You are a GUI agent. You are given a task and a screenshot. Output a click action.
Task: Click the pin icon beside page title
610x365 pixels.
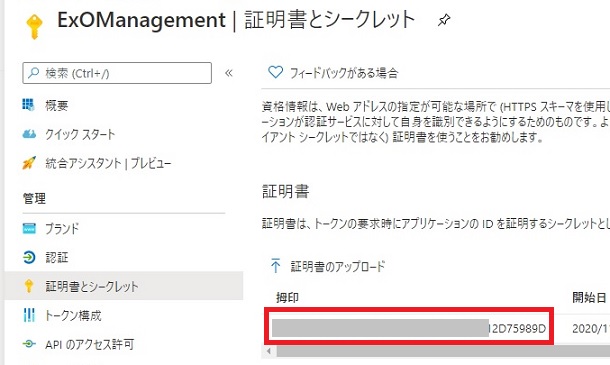click(x=444, y=20)
